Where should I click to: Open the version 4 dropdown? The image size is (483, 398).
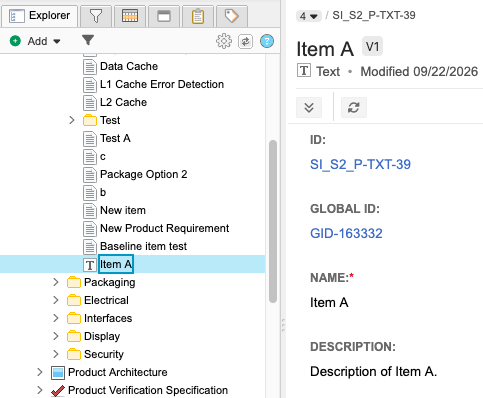pyautogui.click(x=308, y=16)
